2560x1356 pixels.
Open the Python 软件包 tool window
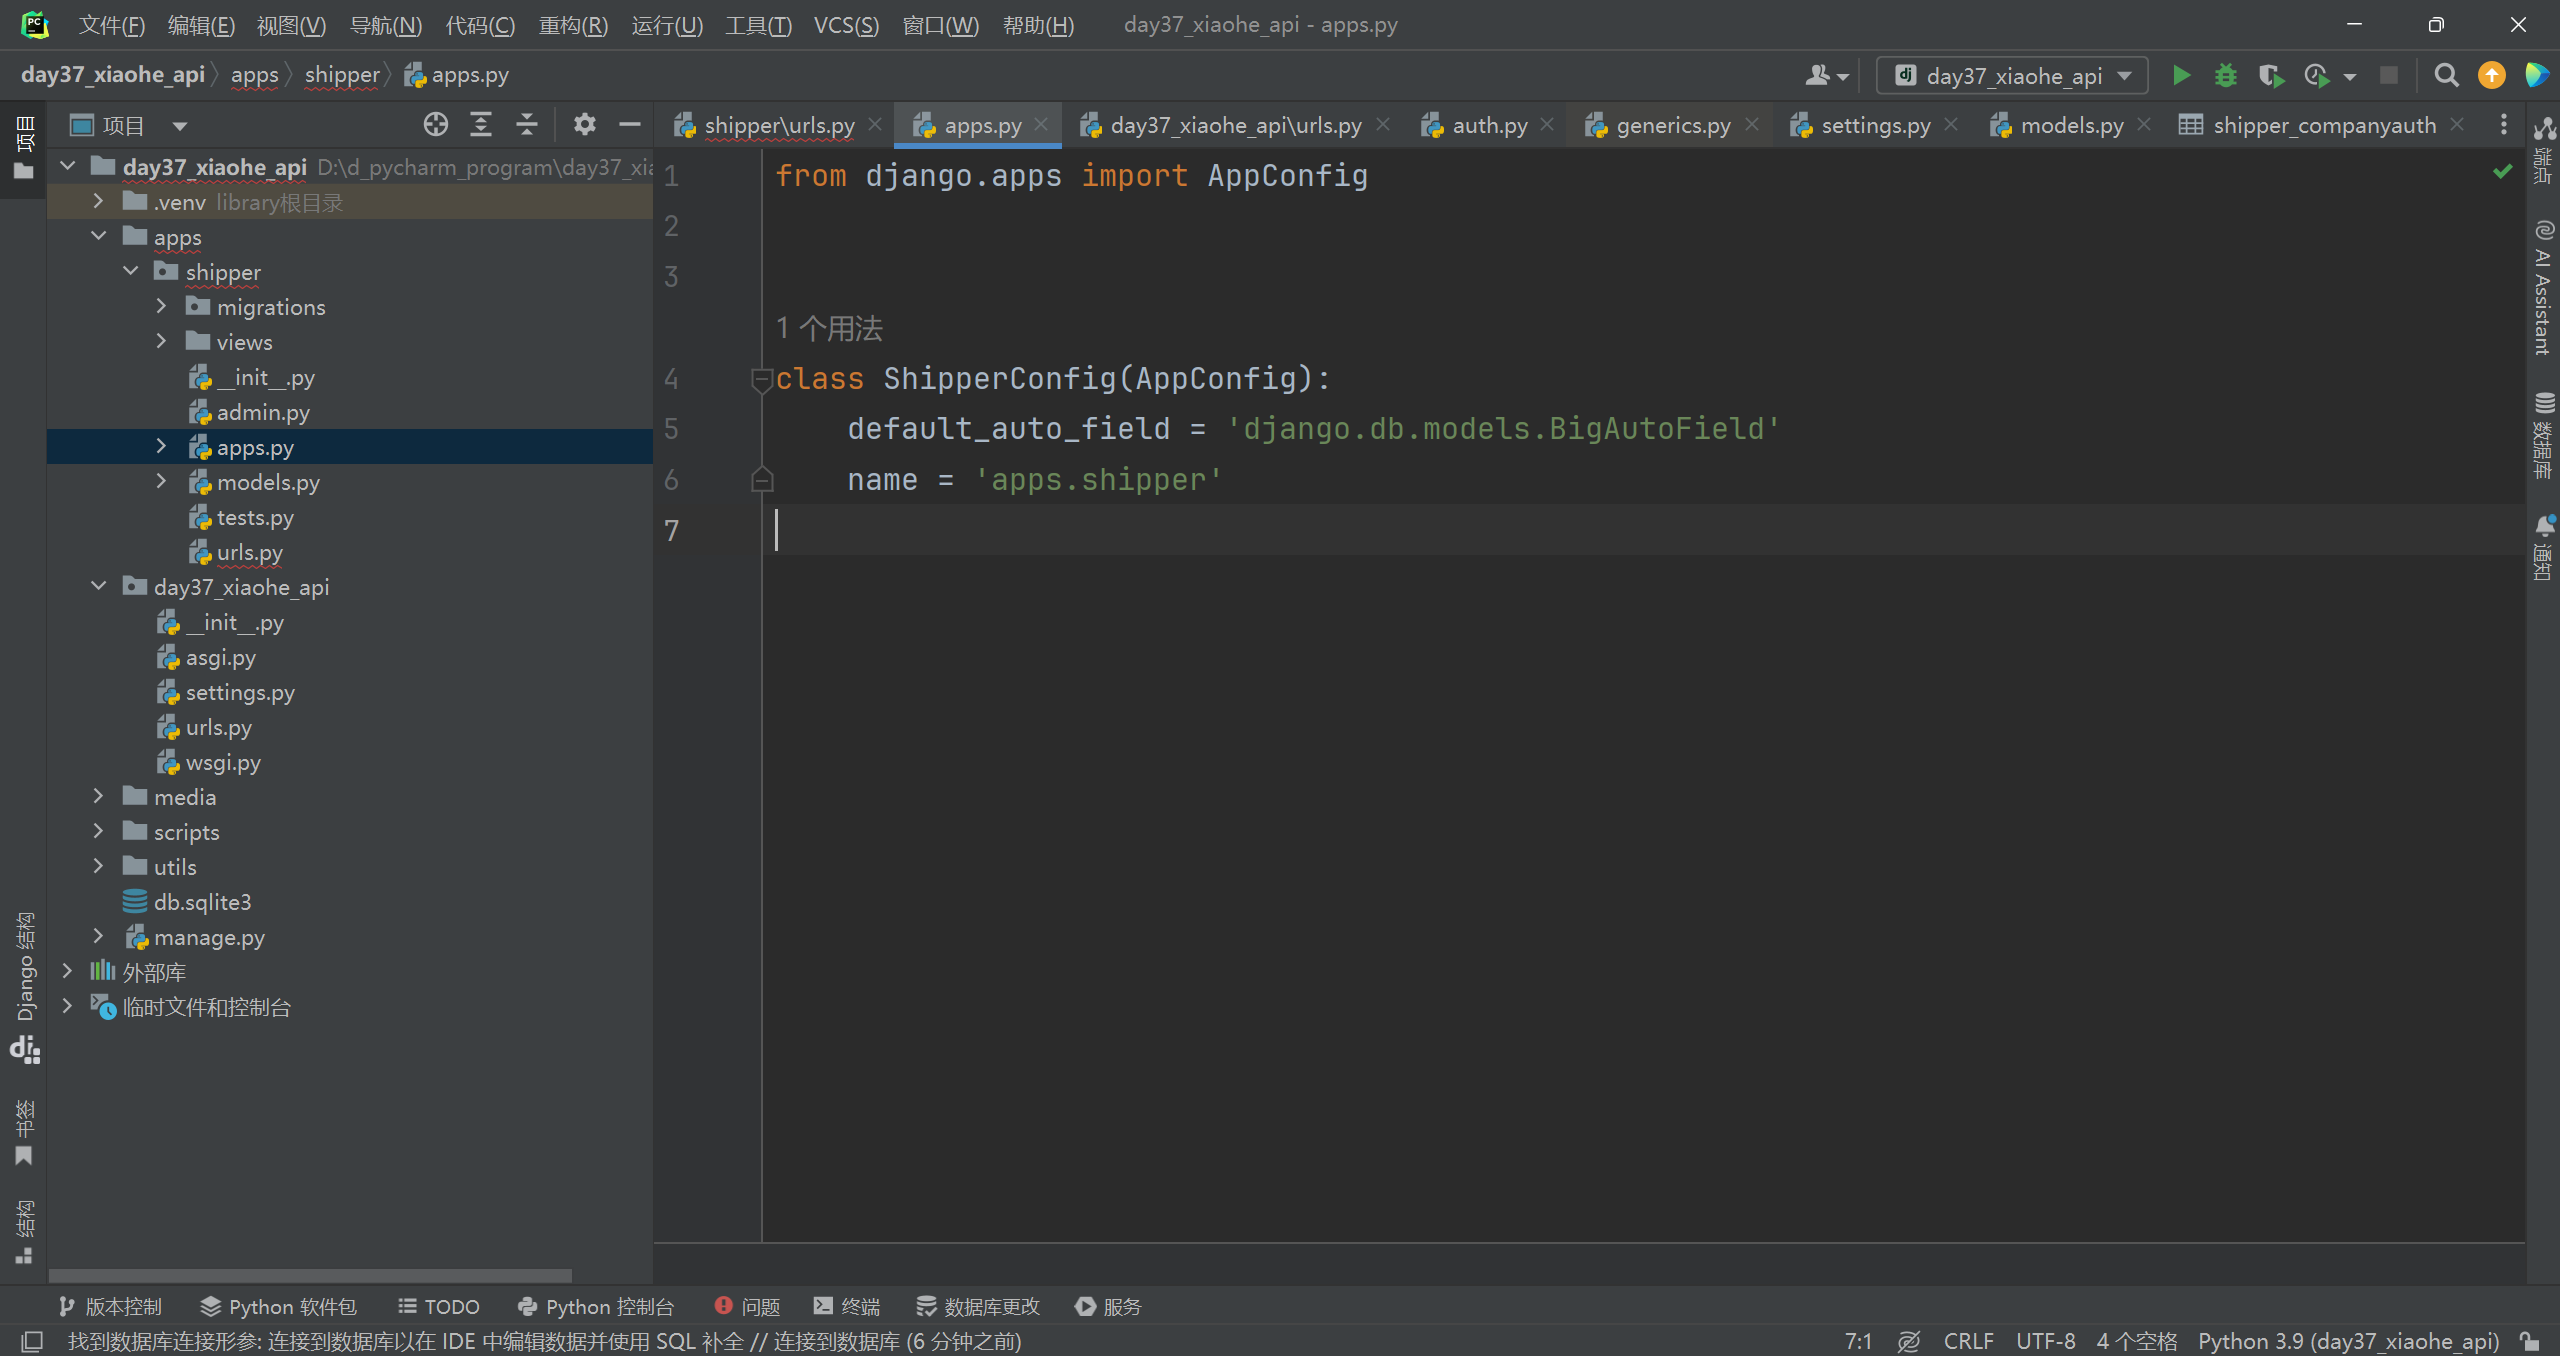pyautogui.click(x=279, y=1306)
